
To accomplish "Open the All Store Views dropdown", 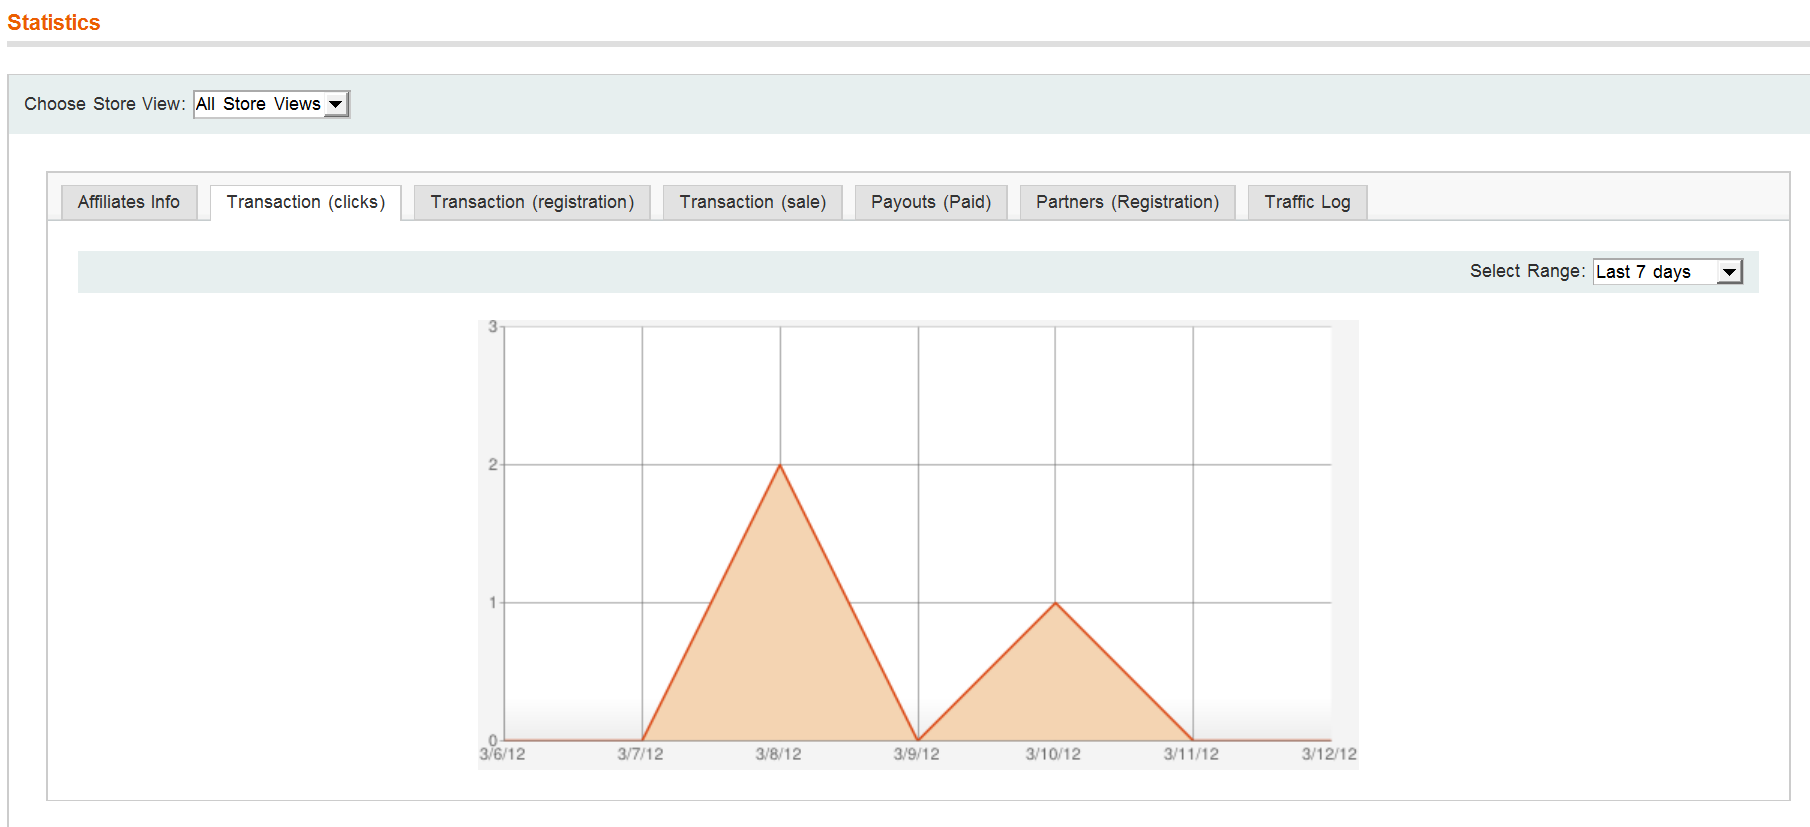I will click(x=271, y=104).
